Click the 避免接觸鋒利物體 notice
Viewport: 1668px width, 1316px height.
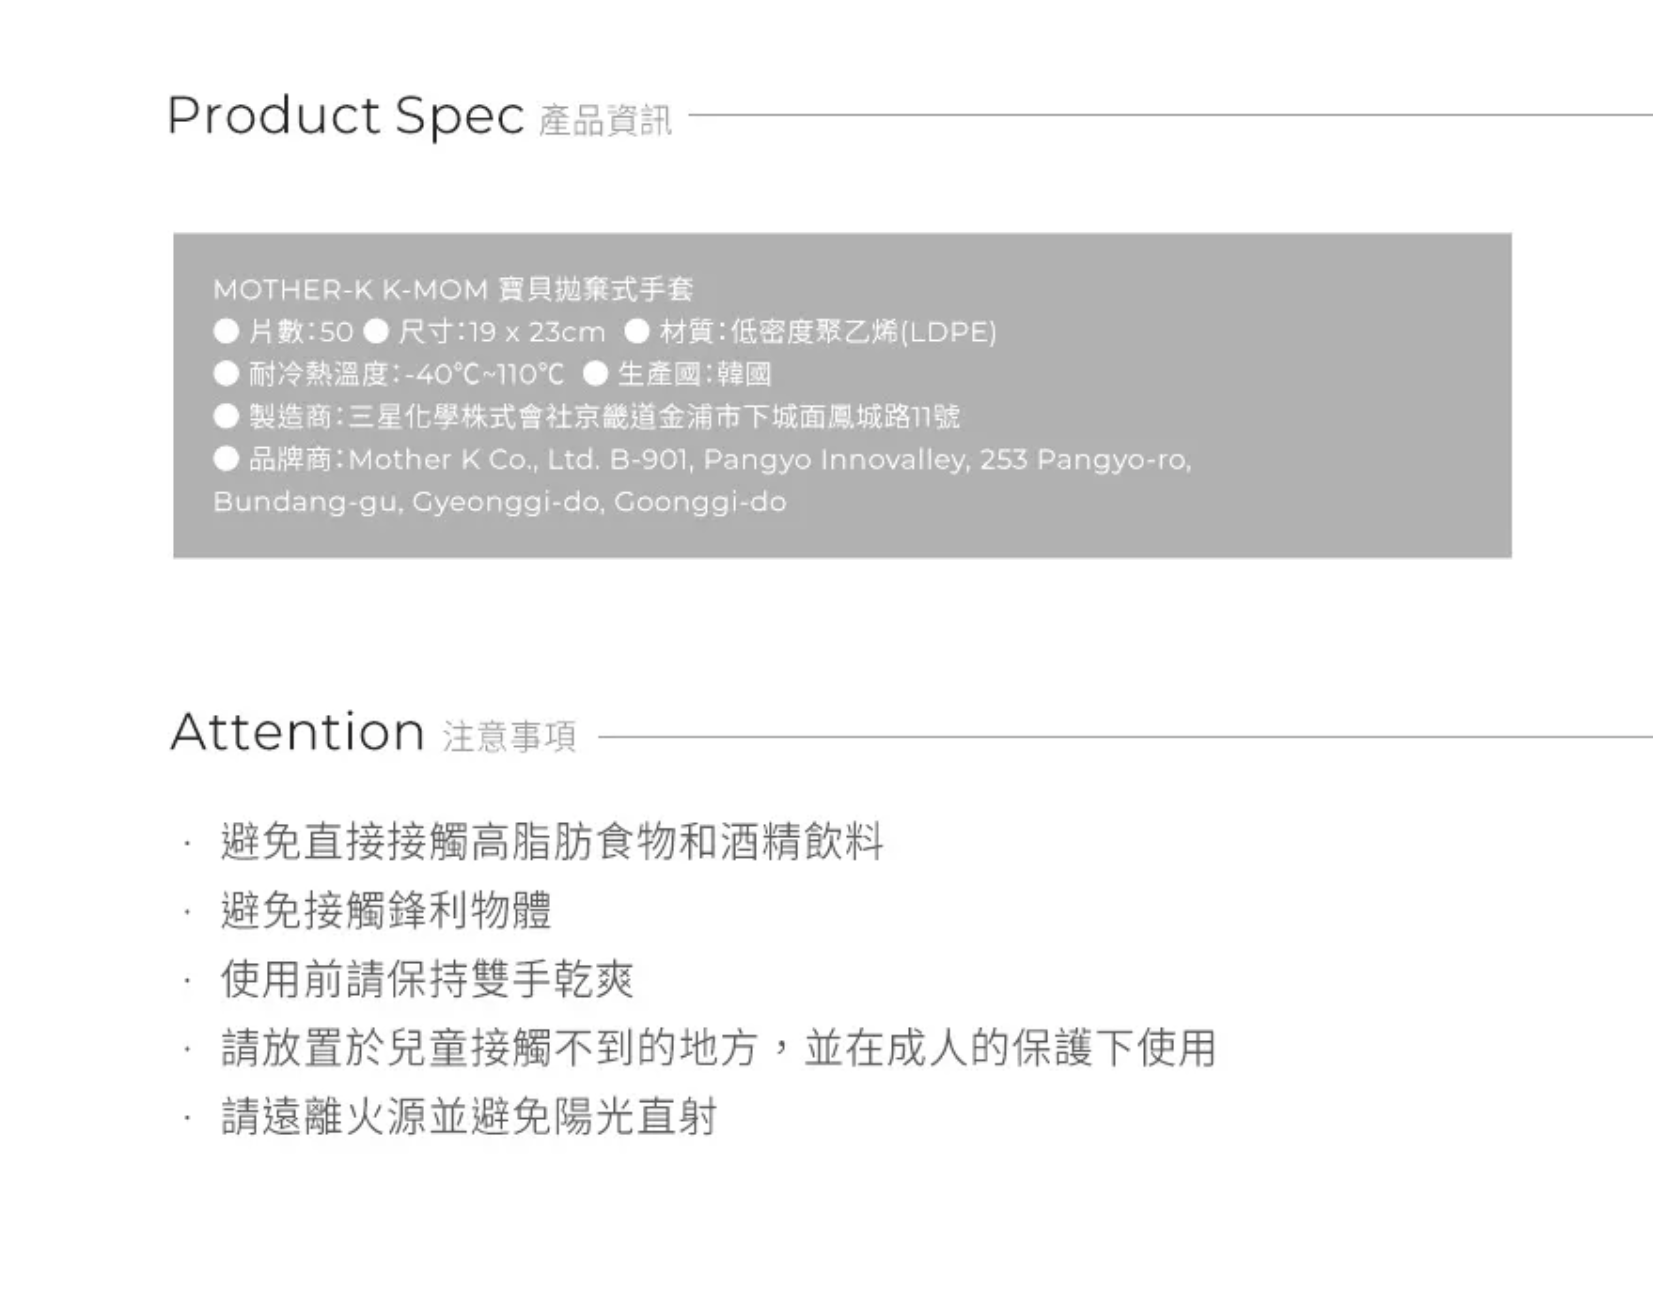point(386,910)
